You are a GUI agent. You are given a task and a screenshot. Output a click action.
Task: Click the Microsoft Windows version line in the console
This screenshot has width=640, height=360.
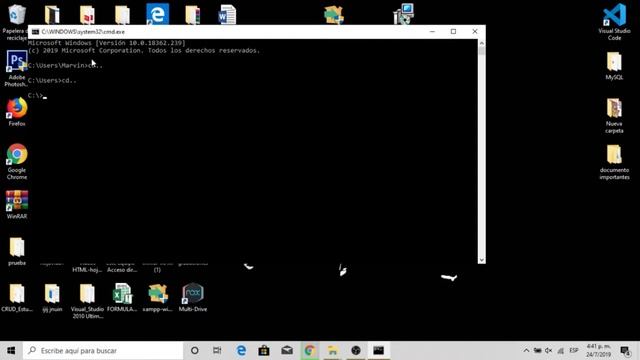[107, 43]
